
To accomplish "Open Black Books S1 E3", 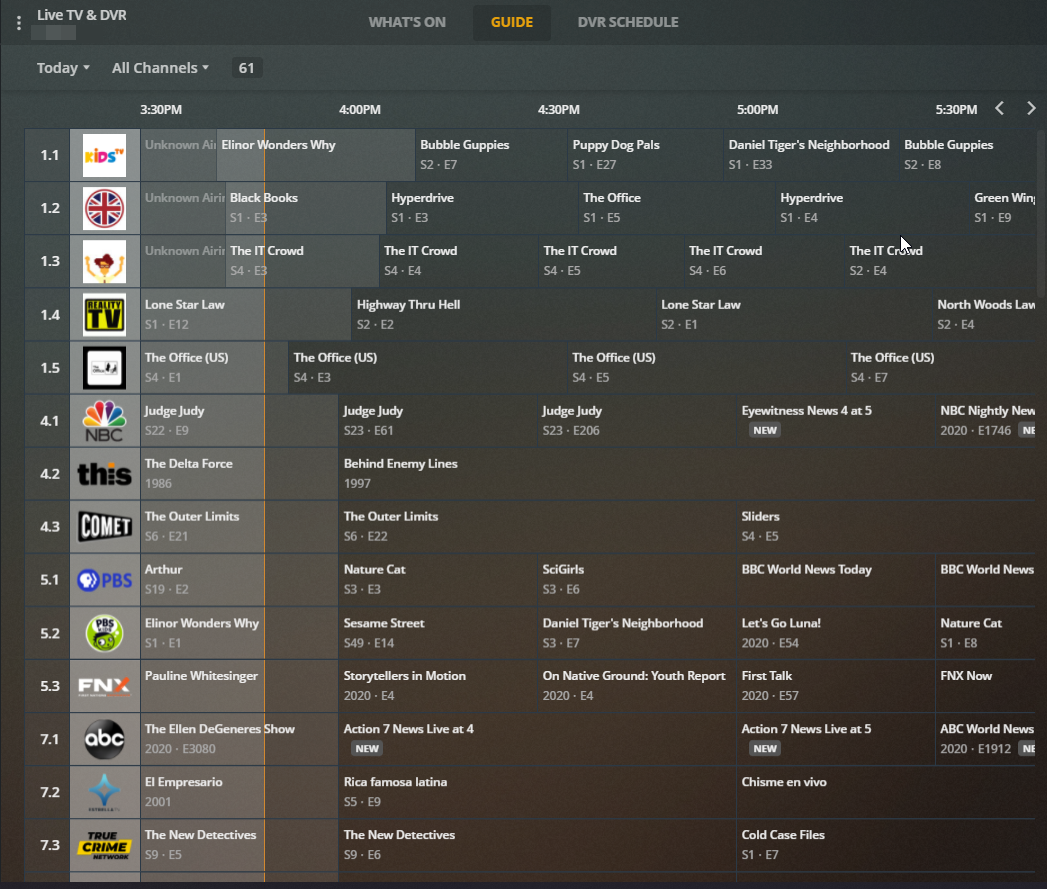I will tap(306, 208).
